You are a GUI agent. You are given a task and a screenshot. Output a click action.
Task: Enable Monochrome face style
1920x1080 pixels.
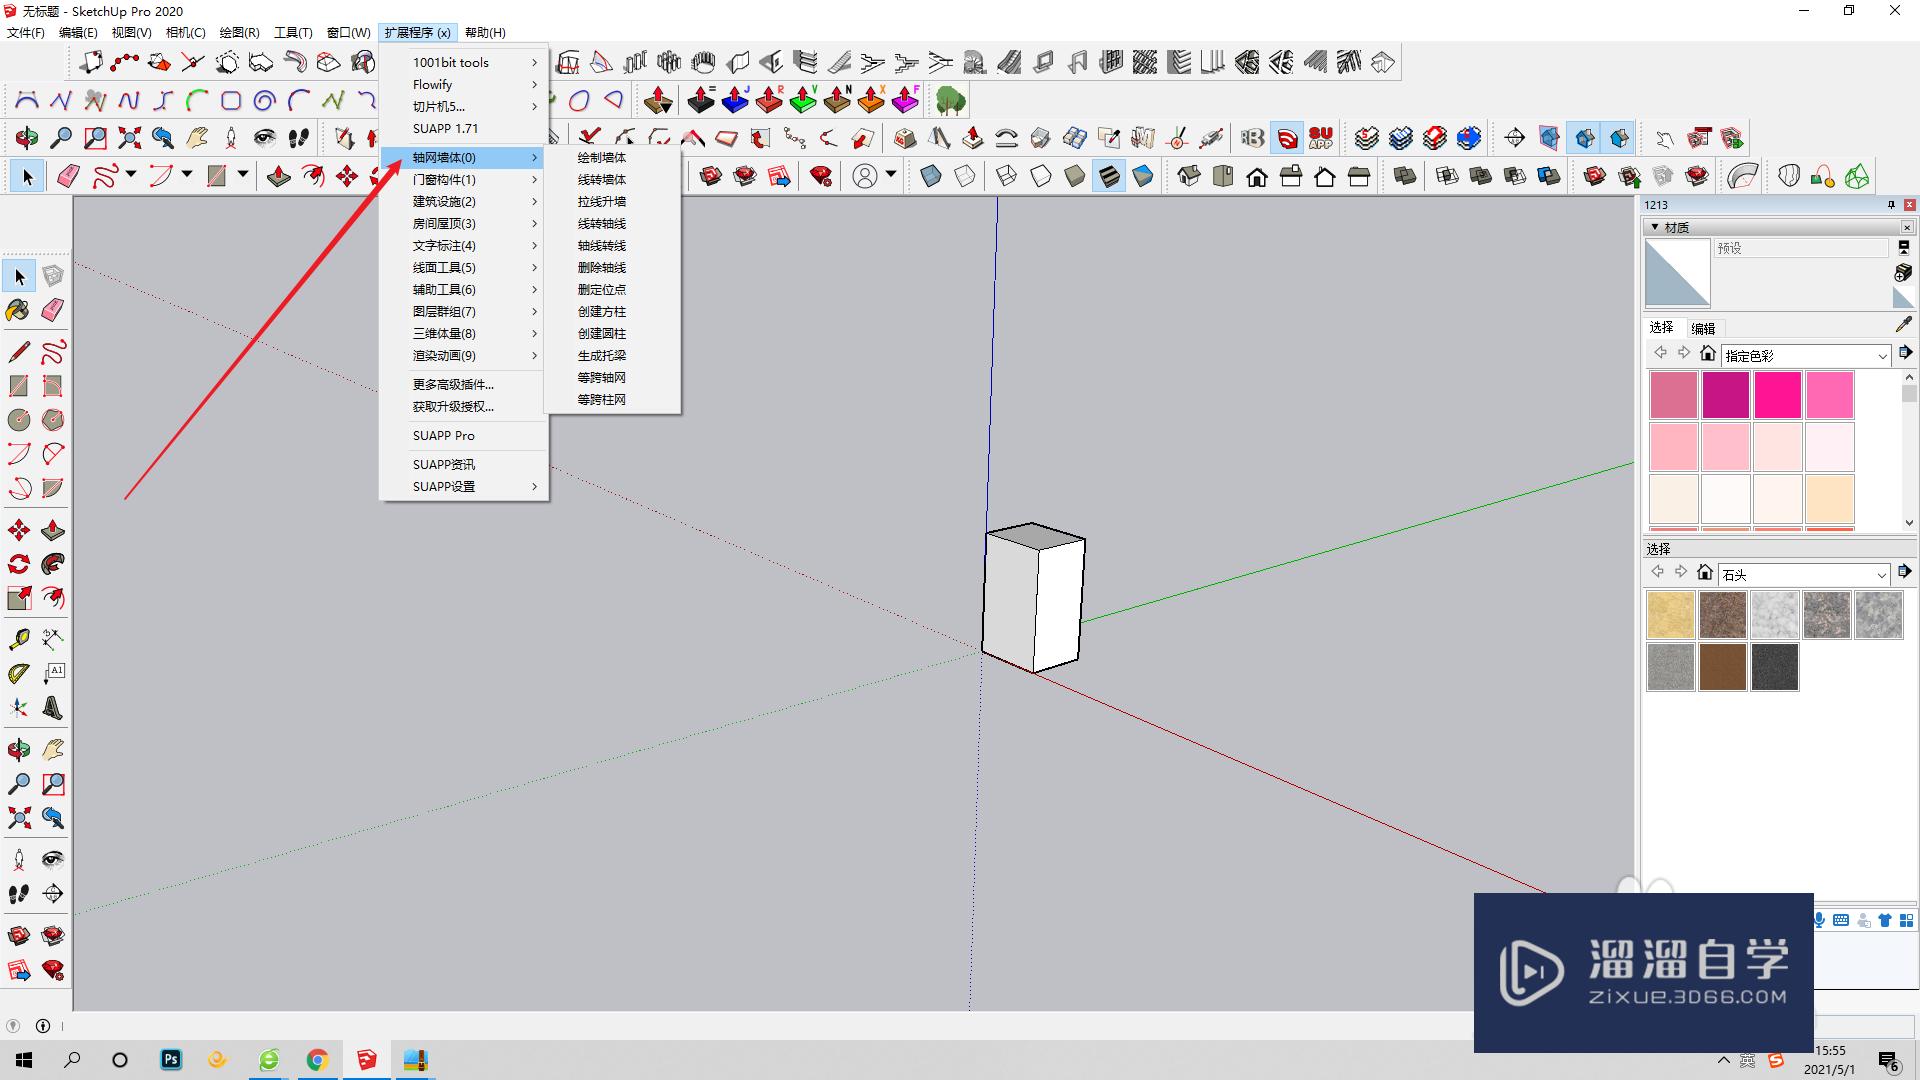click(x=1143, y=177)
